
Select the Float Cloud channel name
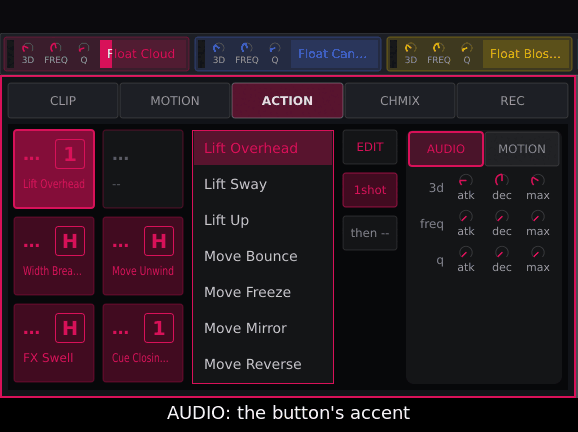pos(143,54)
